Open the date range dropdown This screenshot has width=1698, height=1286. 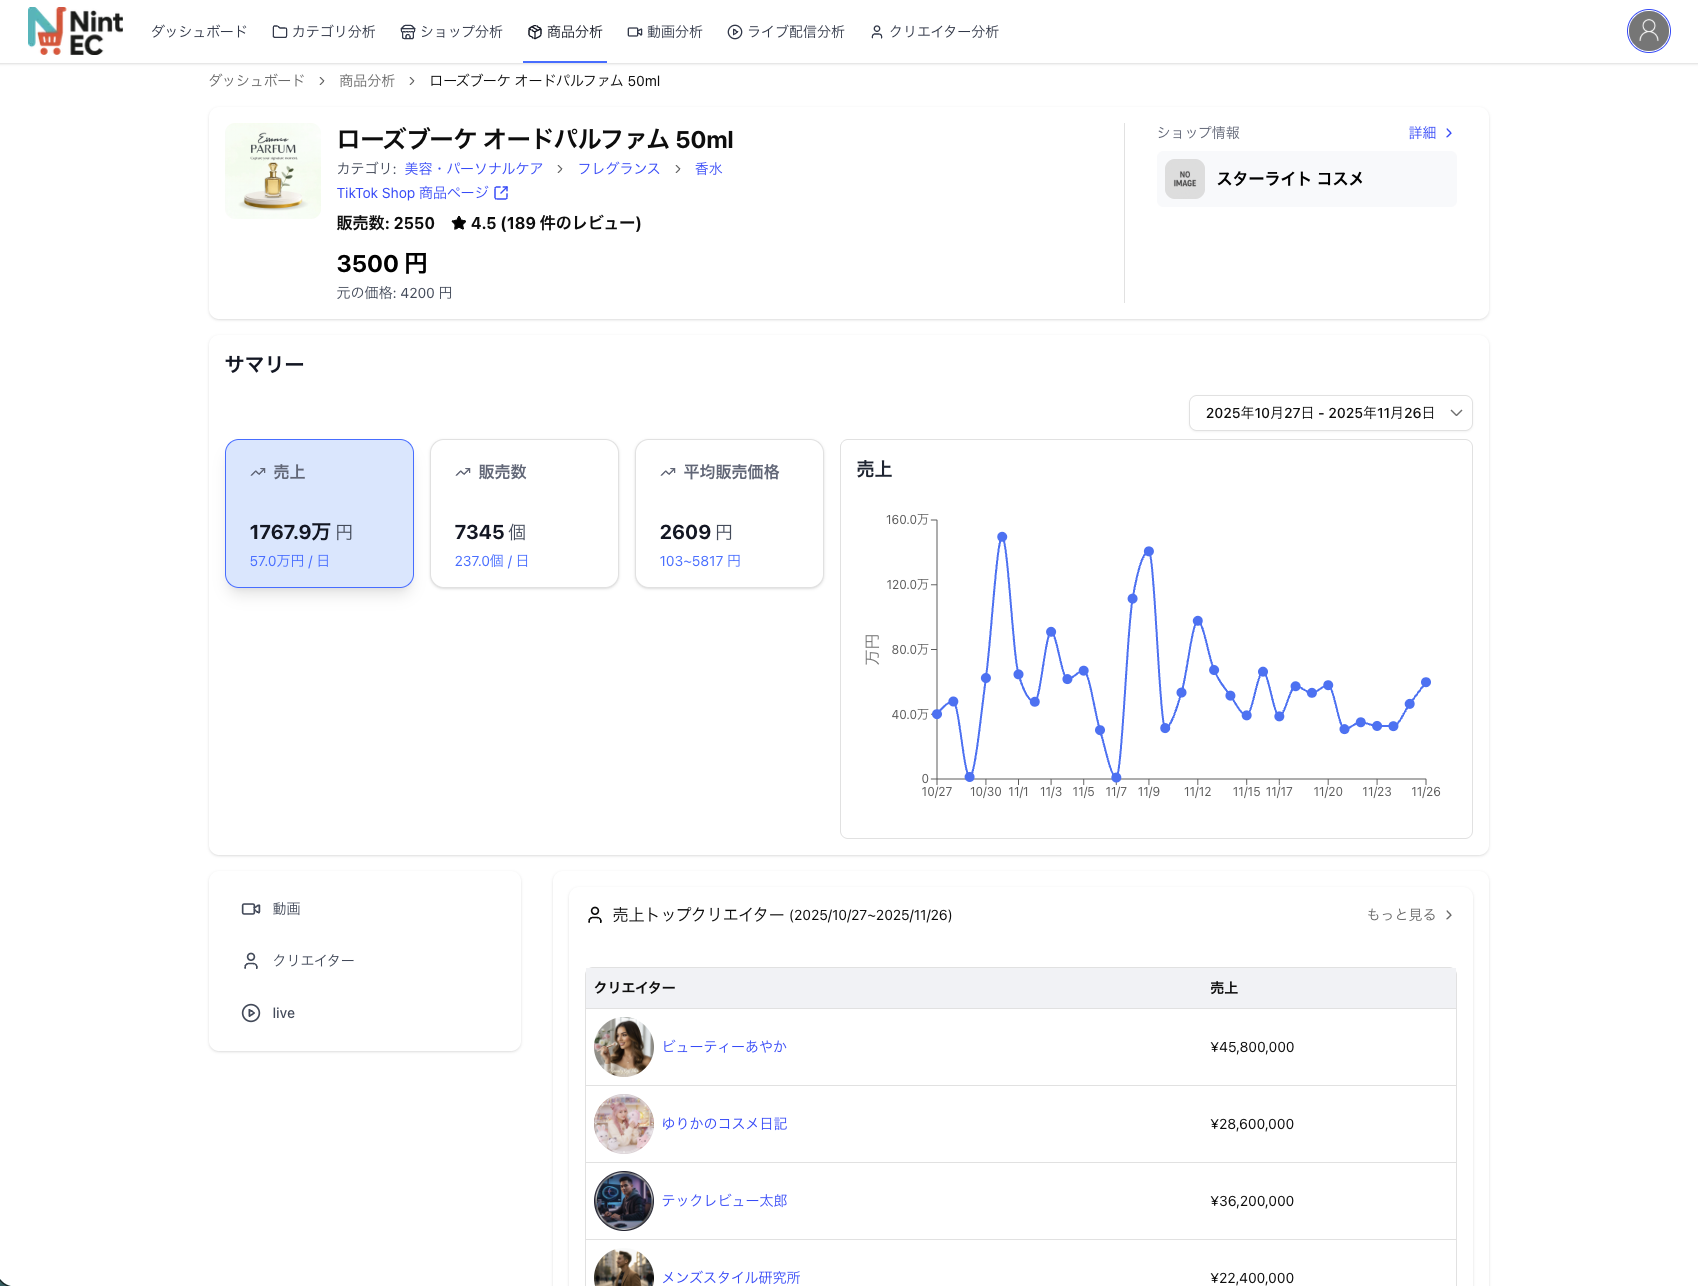1330,413
